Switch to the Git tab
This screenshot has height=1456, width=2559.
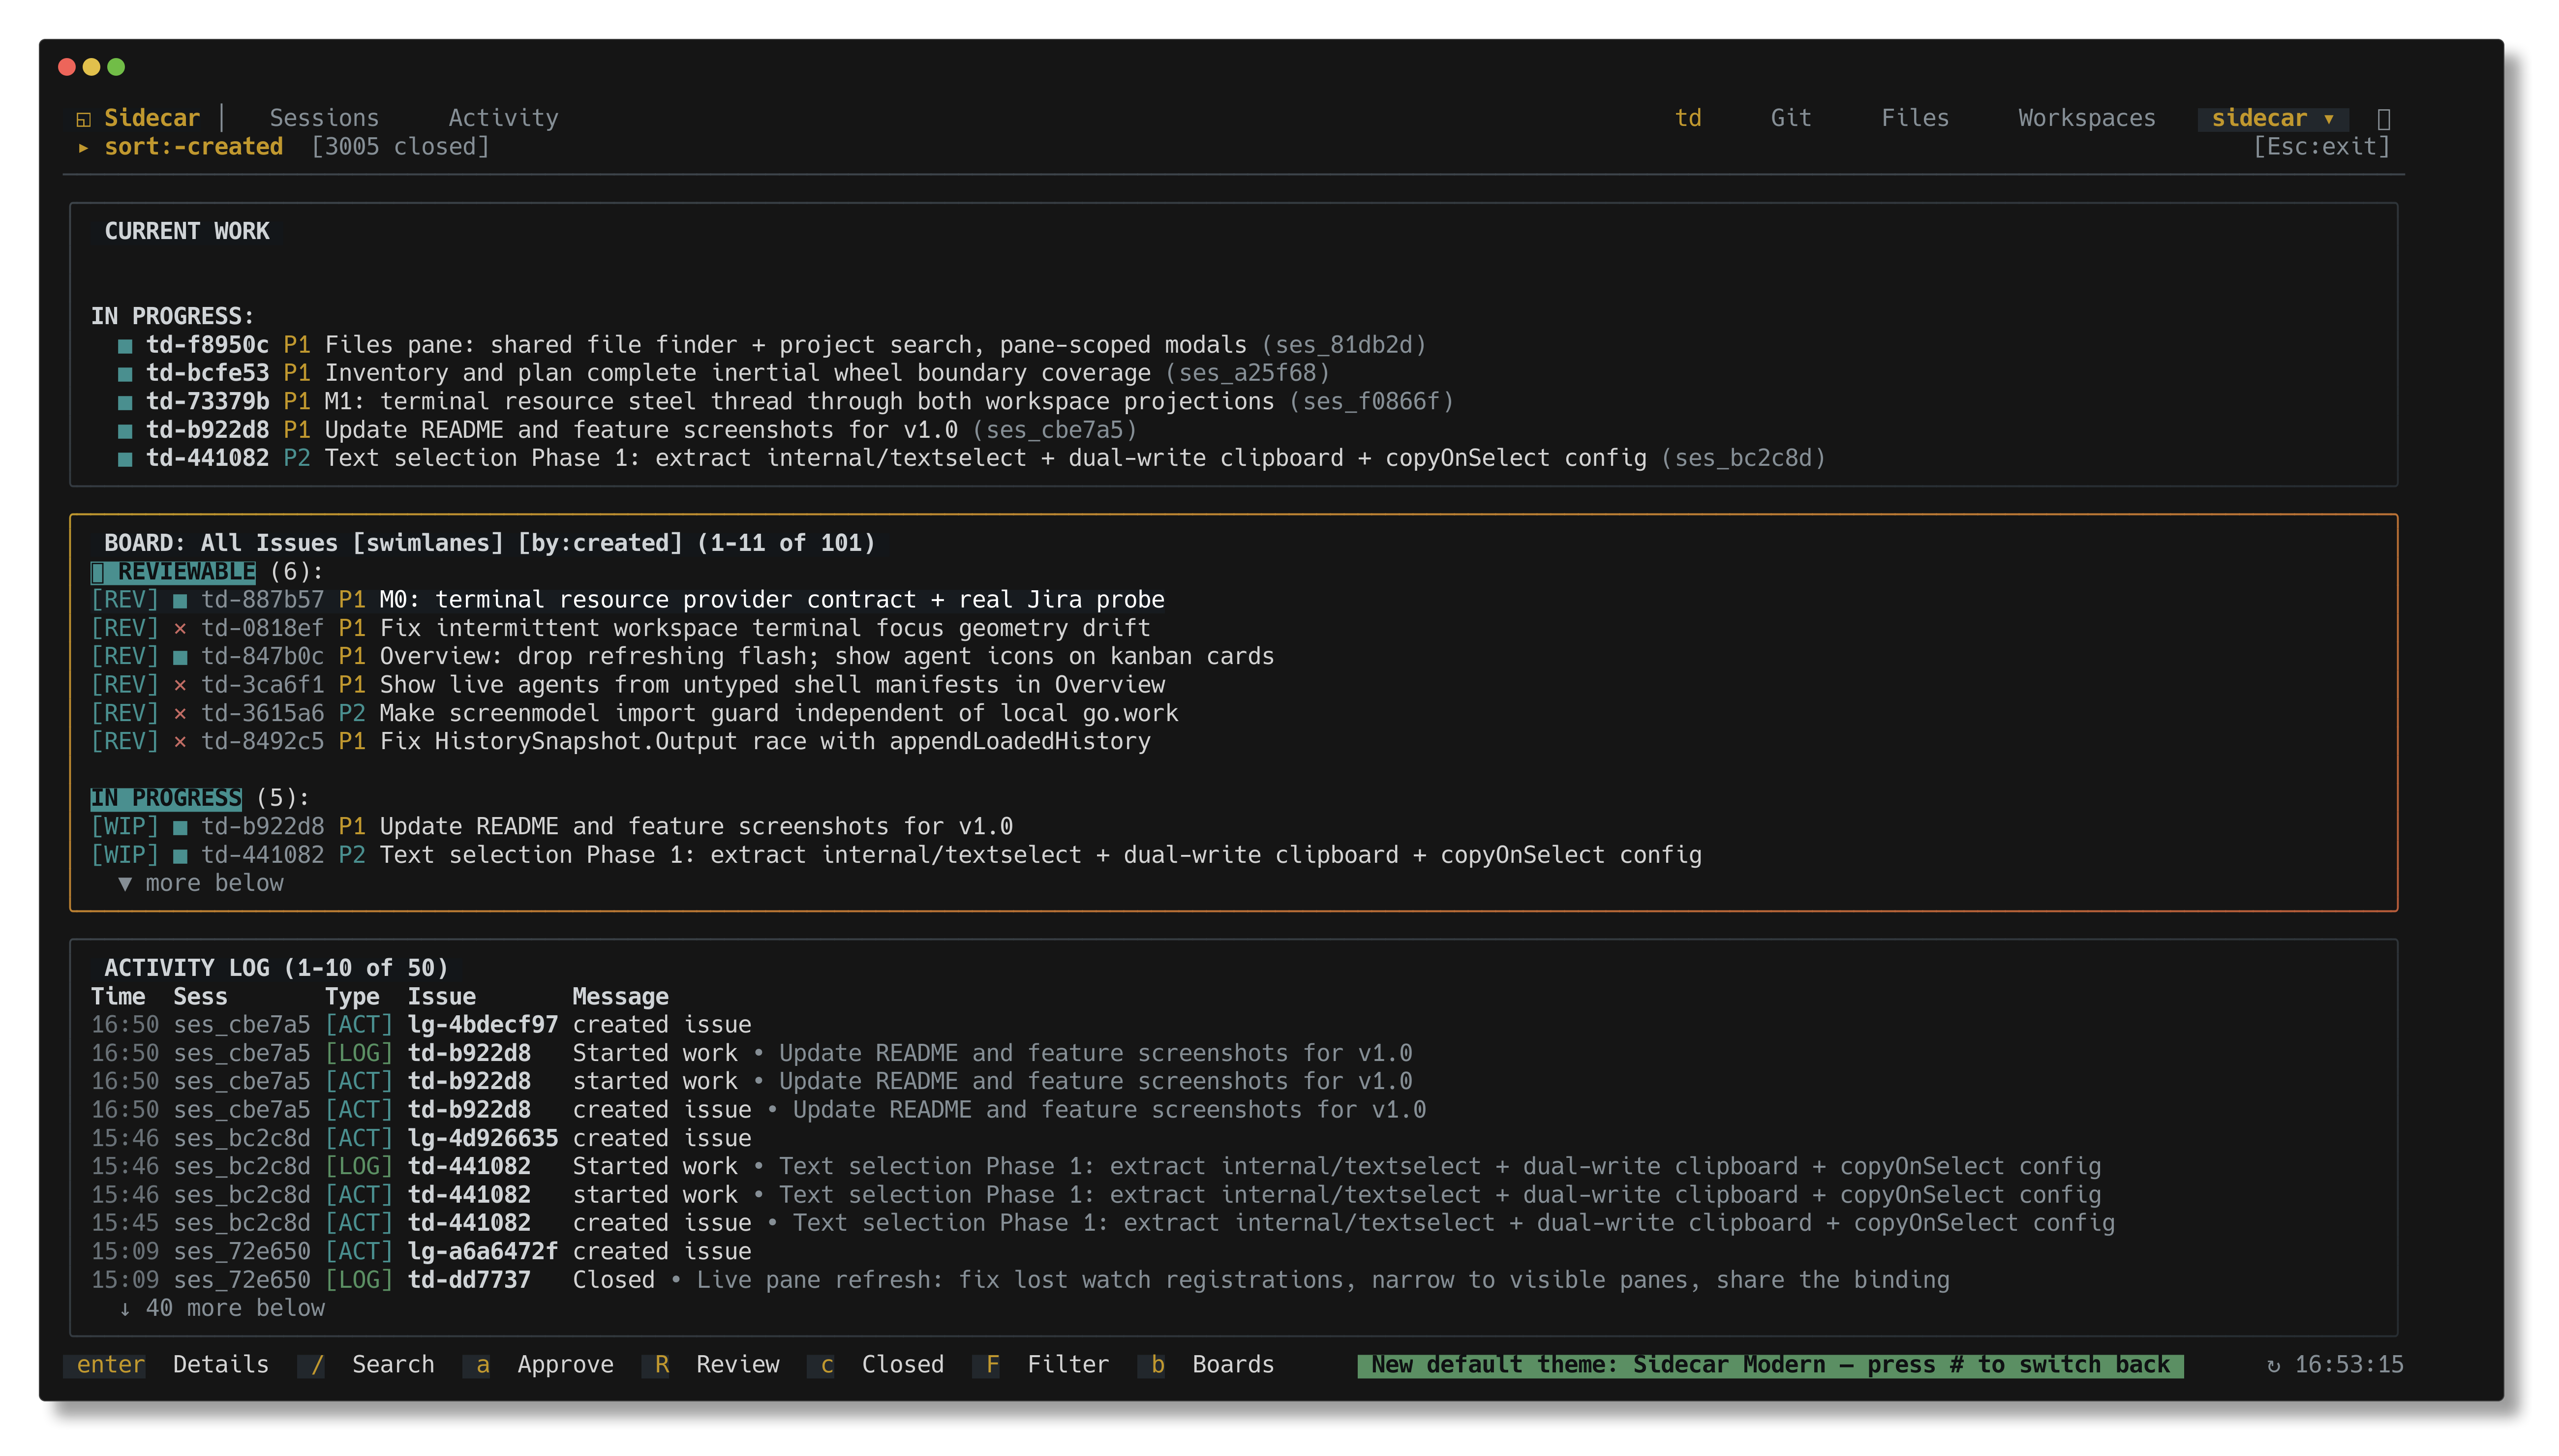point(1791,118)
